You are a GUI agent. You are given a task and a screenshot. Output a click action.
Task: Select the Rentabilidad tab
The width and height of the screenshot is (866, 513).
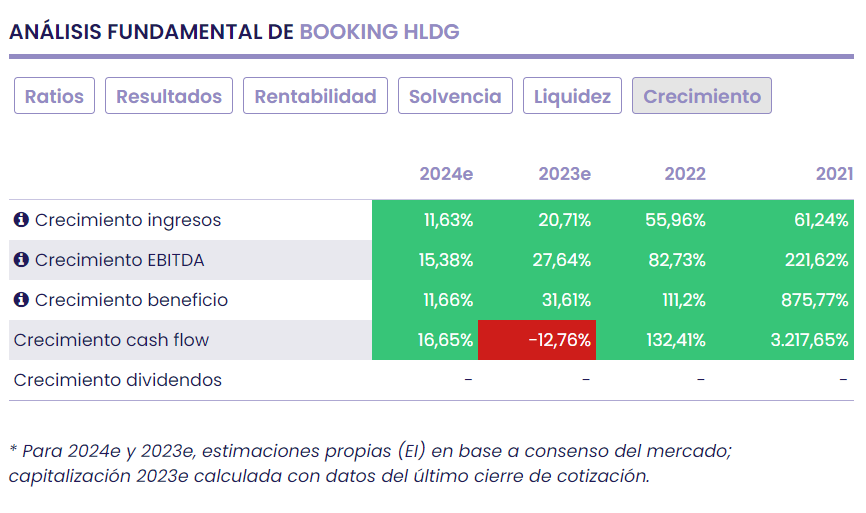click(315, 96)
